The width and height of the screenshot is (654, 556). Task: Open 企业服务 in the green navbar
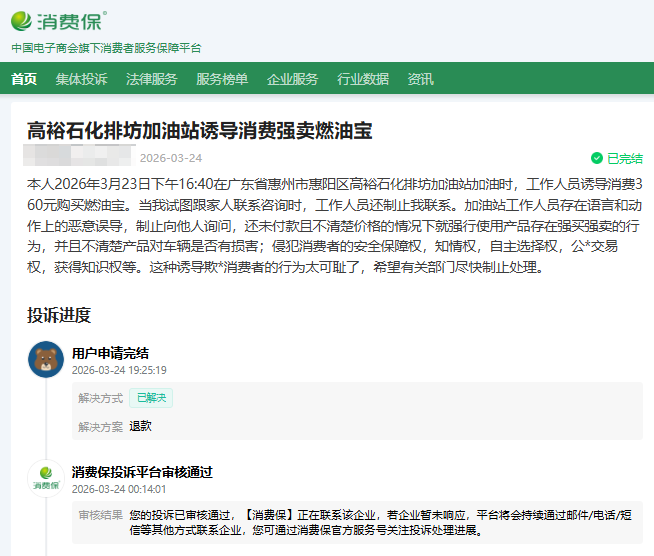(x=293, y=79)
